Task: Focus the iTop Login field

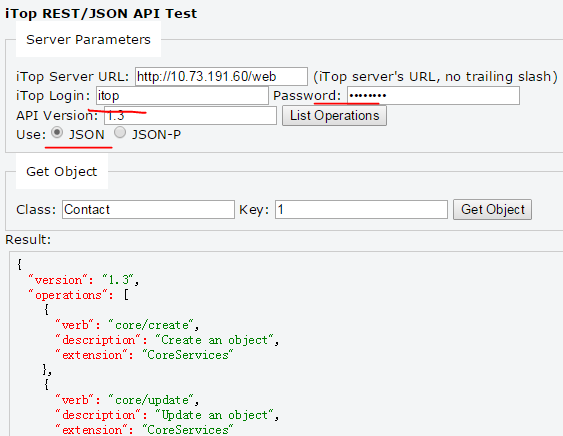Action: click(x=182, y=96)
